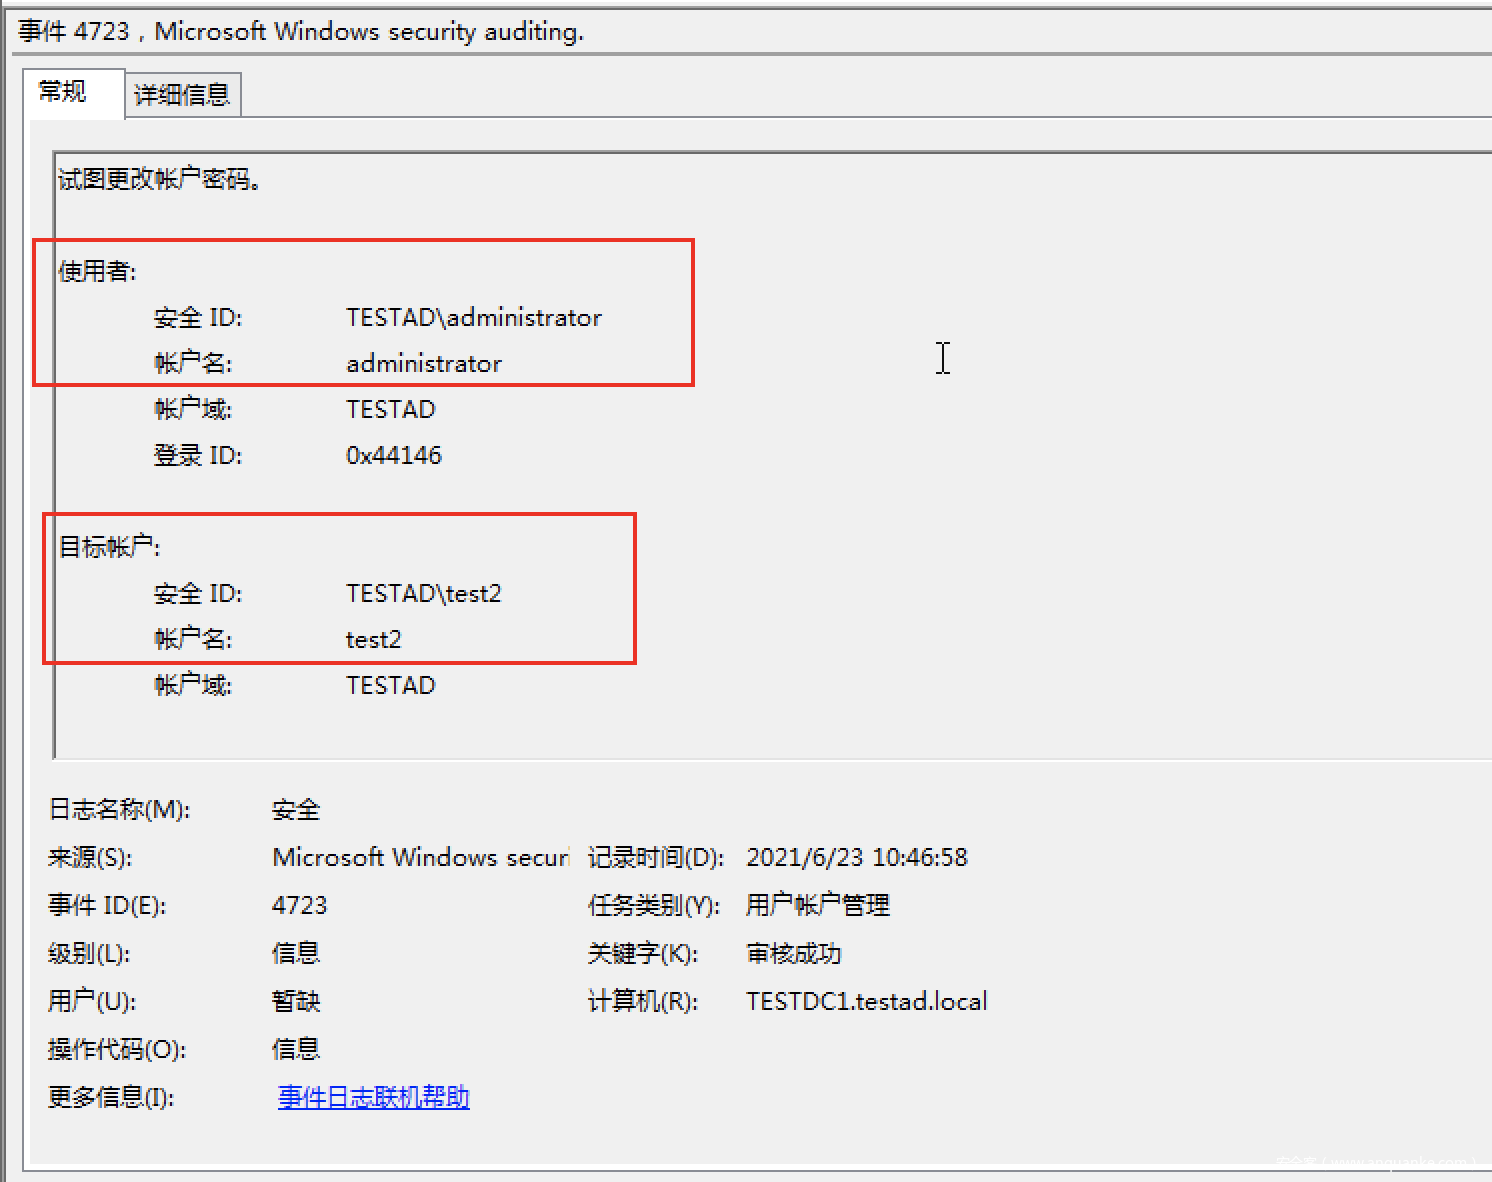This screenshot has width=1492, height=1182.
Task: Click the 日志名称 field value 安全
Action: [296, 809]
